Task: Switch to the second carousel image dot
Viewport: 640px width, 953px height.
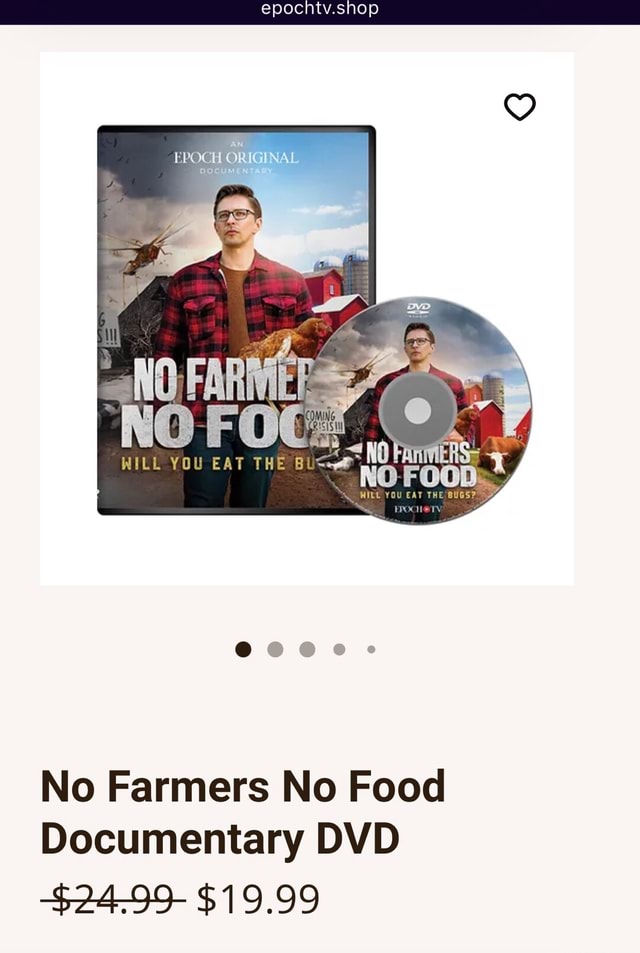Action: (x=275, y=649)
